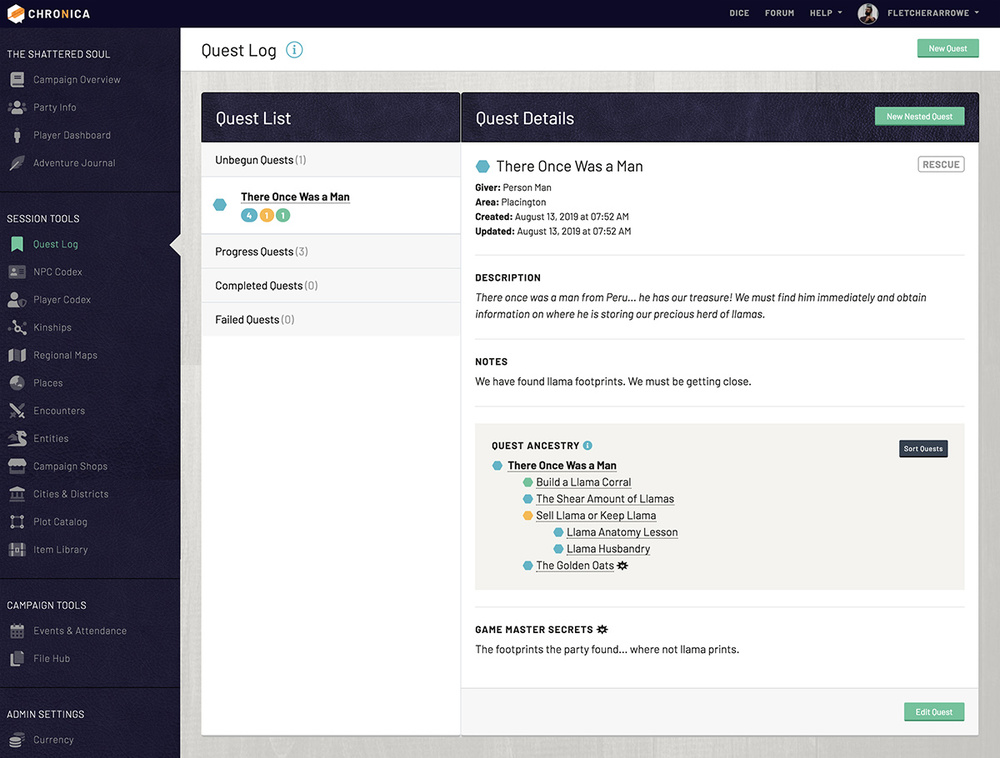The height and width of the screenshot is (758, 1000).
Task: Open the Quest Ancestry info icon
Action: click(588, 446)
